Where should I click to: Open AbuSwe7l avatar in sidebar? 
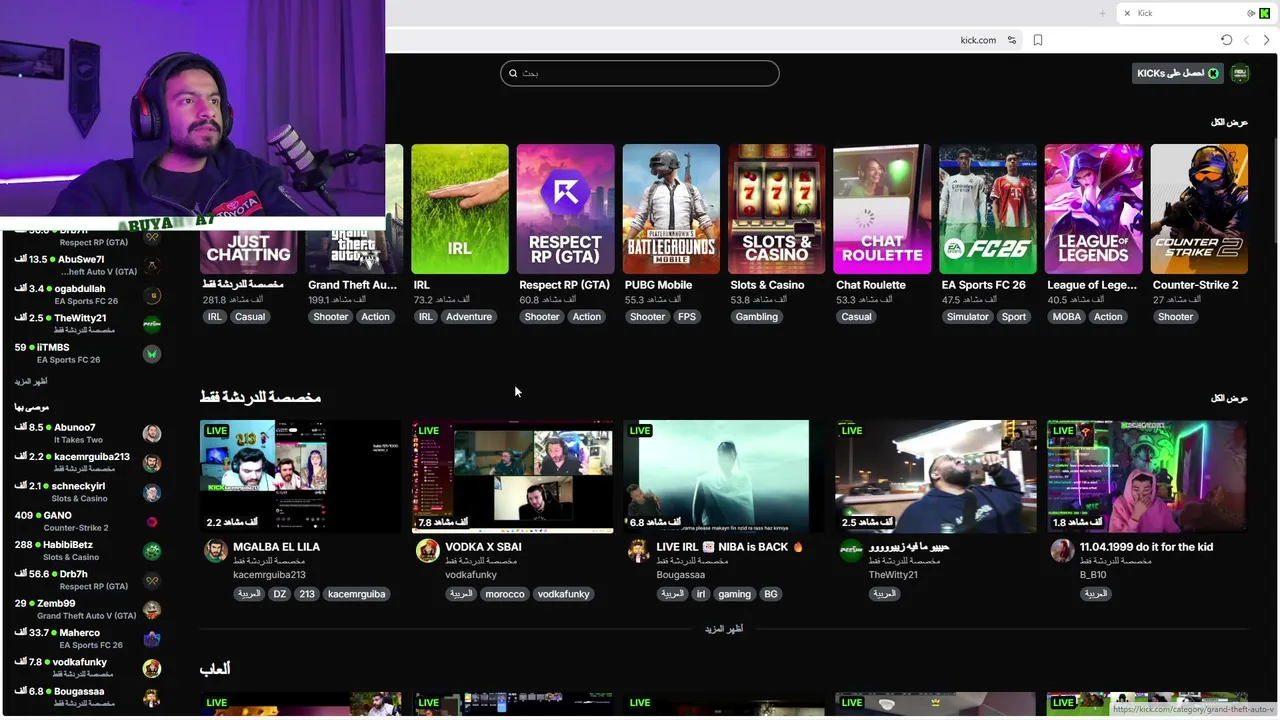152,266
